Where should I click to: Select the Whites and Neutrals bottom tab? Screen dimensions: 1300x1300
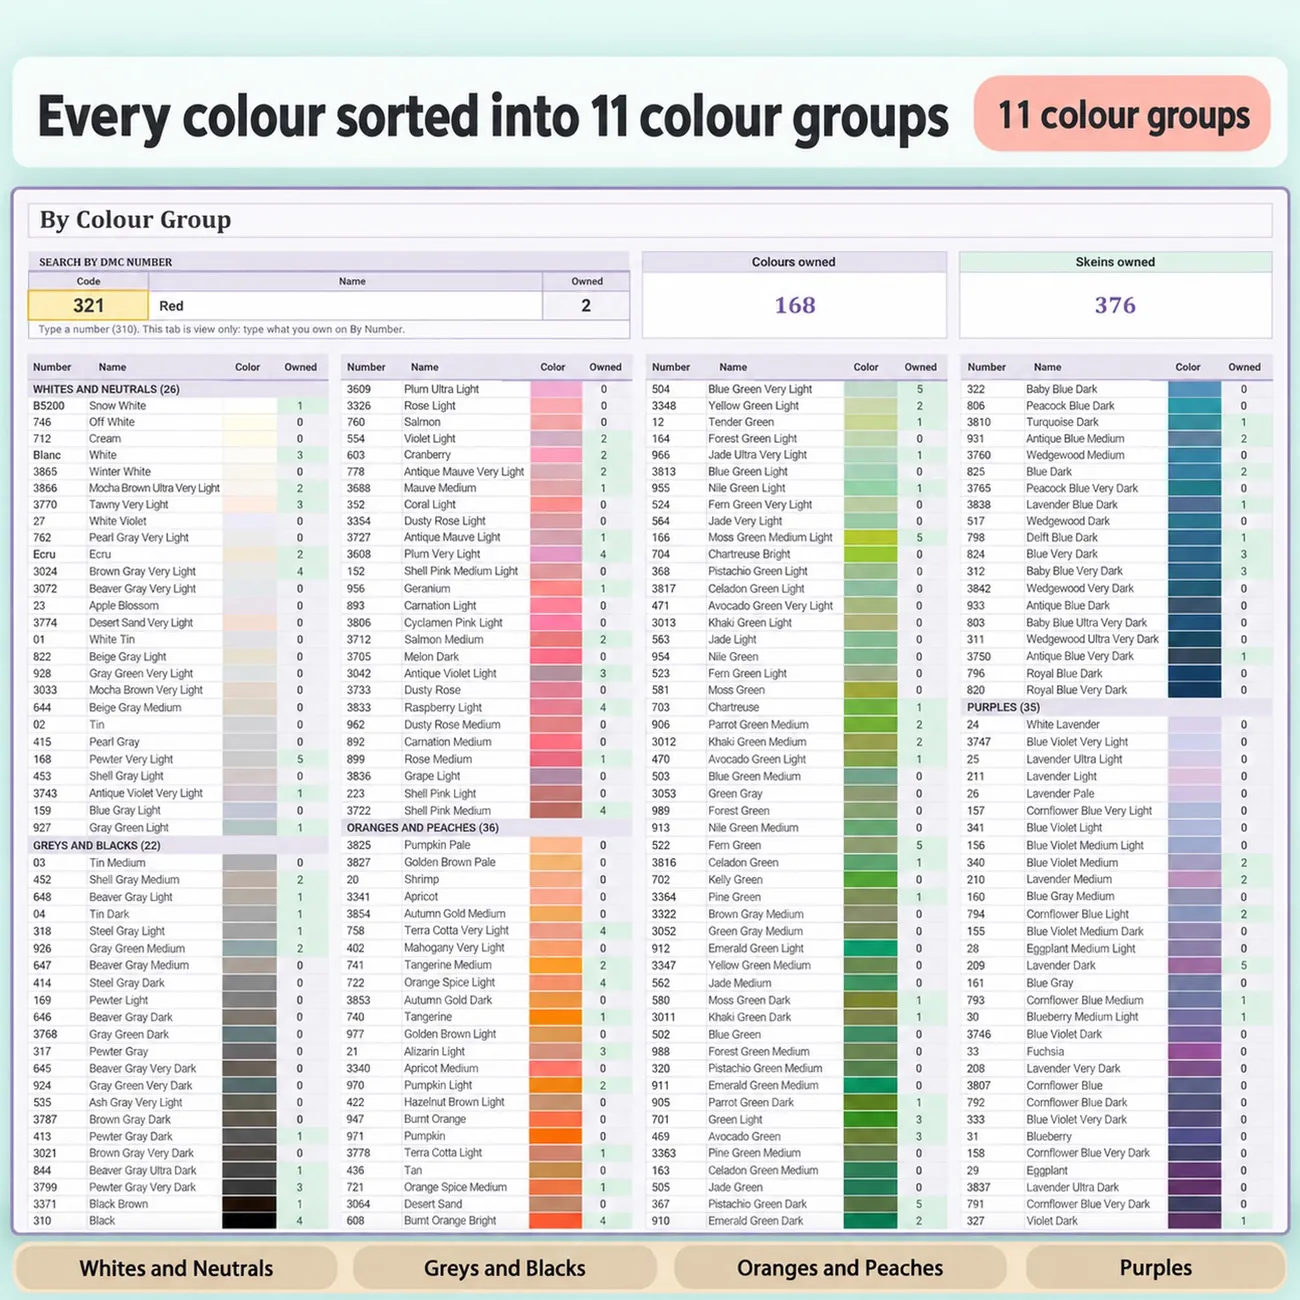tap(176, 1268)
